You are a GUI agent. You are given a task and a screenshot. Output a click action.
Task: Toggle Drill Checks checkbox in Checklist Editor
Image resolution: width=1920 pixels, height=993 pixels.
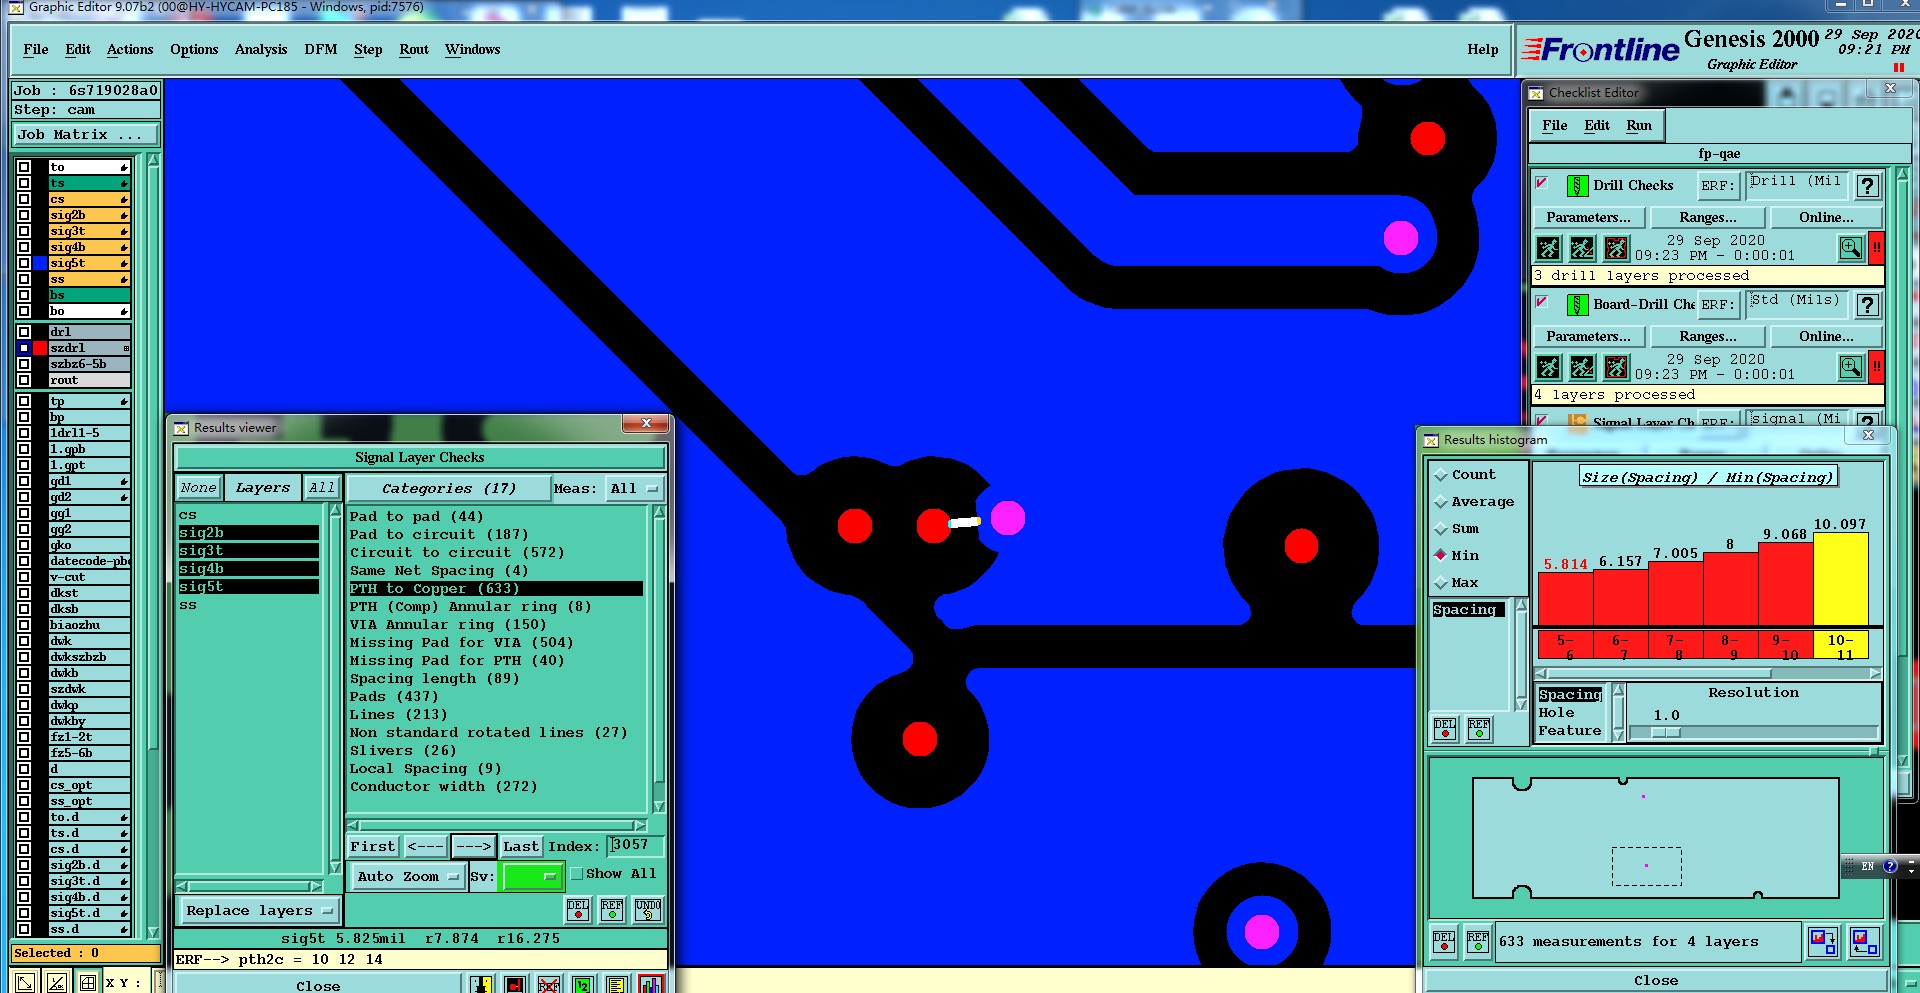coord(1542,184)
